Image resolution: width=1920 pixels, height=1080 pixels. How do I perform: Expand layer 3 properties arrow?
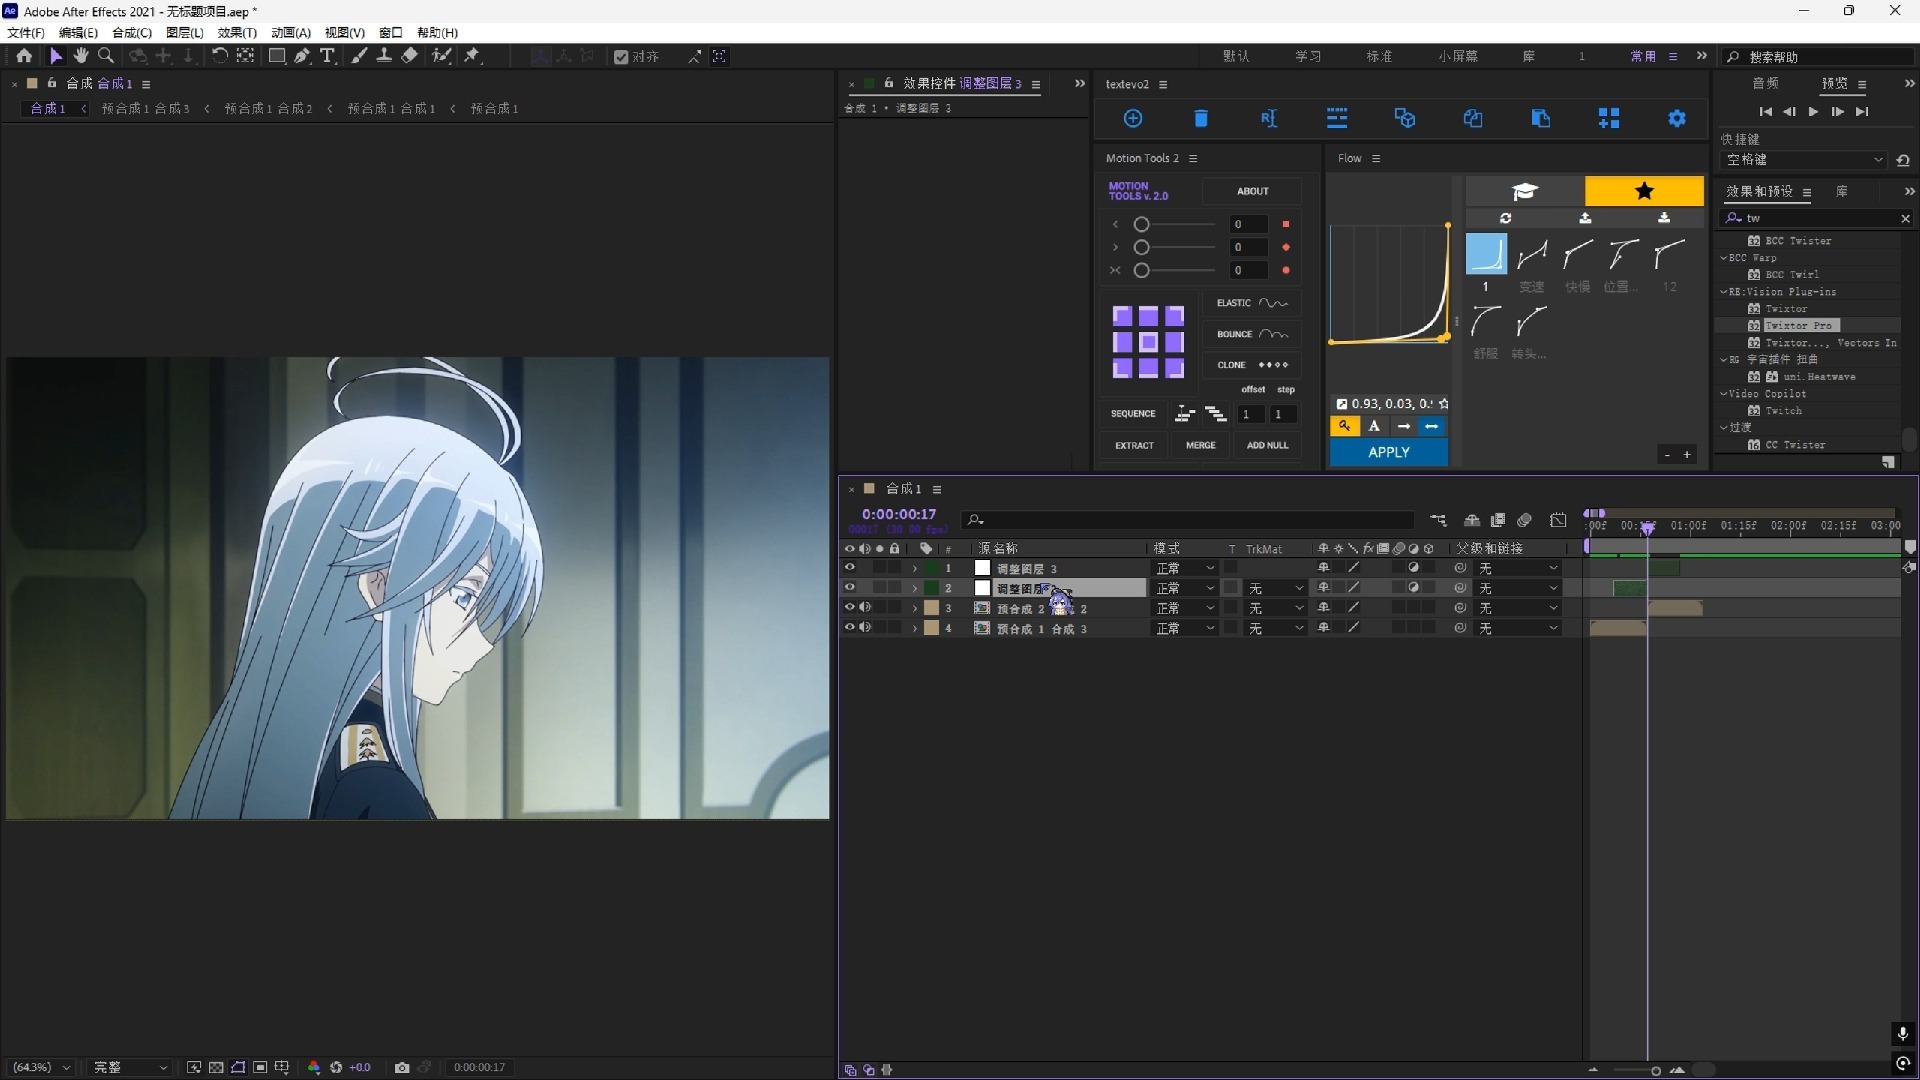(x=914, y=609)
